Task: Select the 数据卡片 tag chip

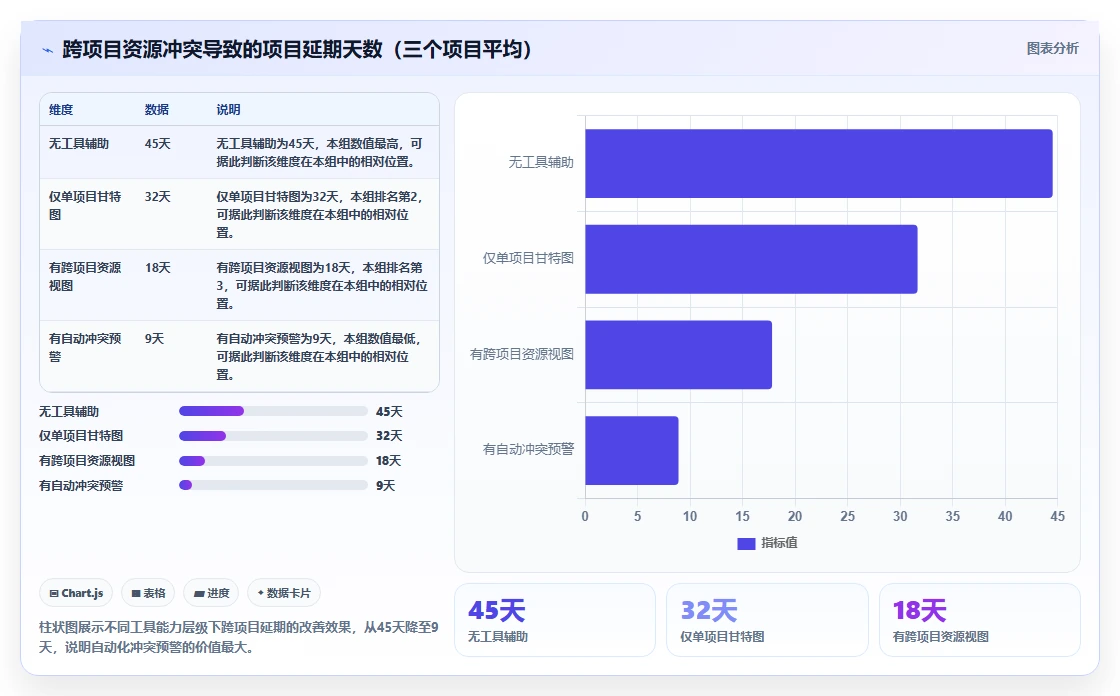Action: [284, 593]
